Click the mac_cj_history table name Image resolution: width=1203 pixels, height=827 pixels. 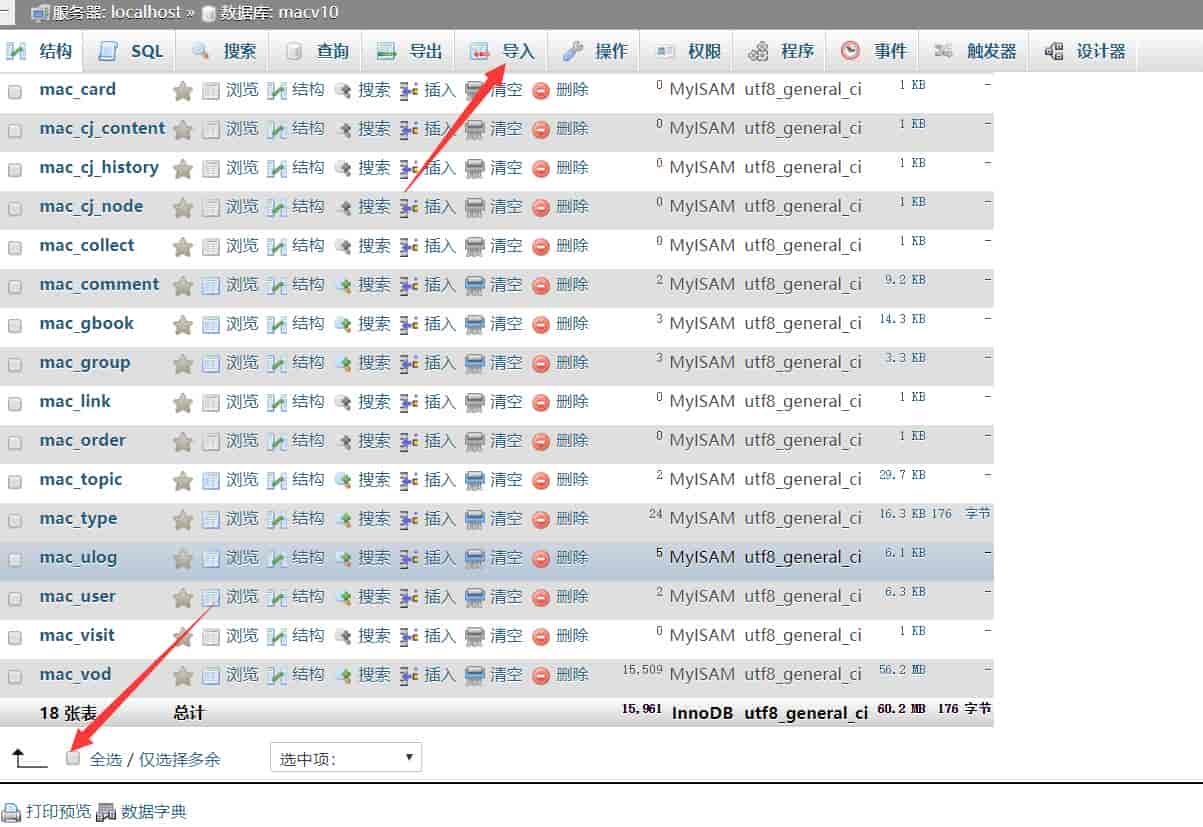tap(100, 167)
